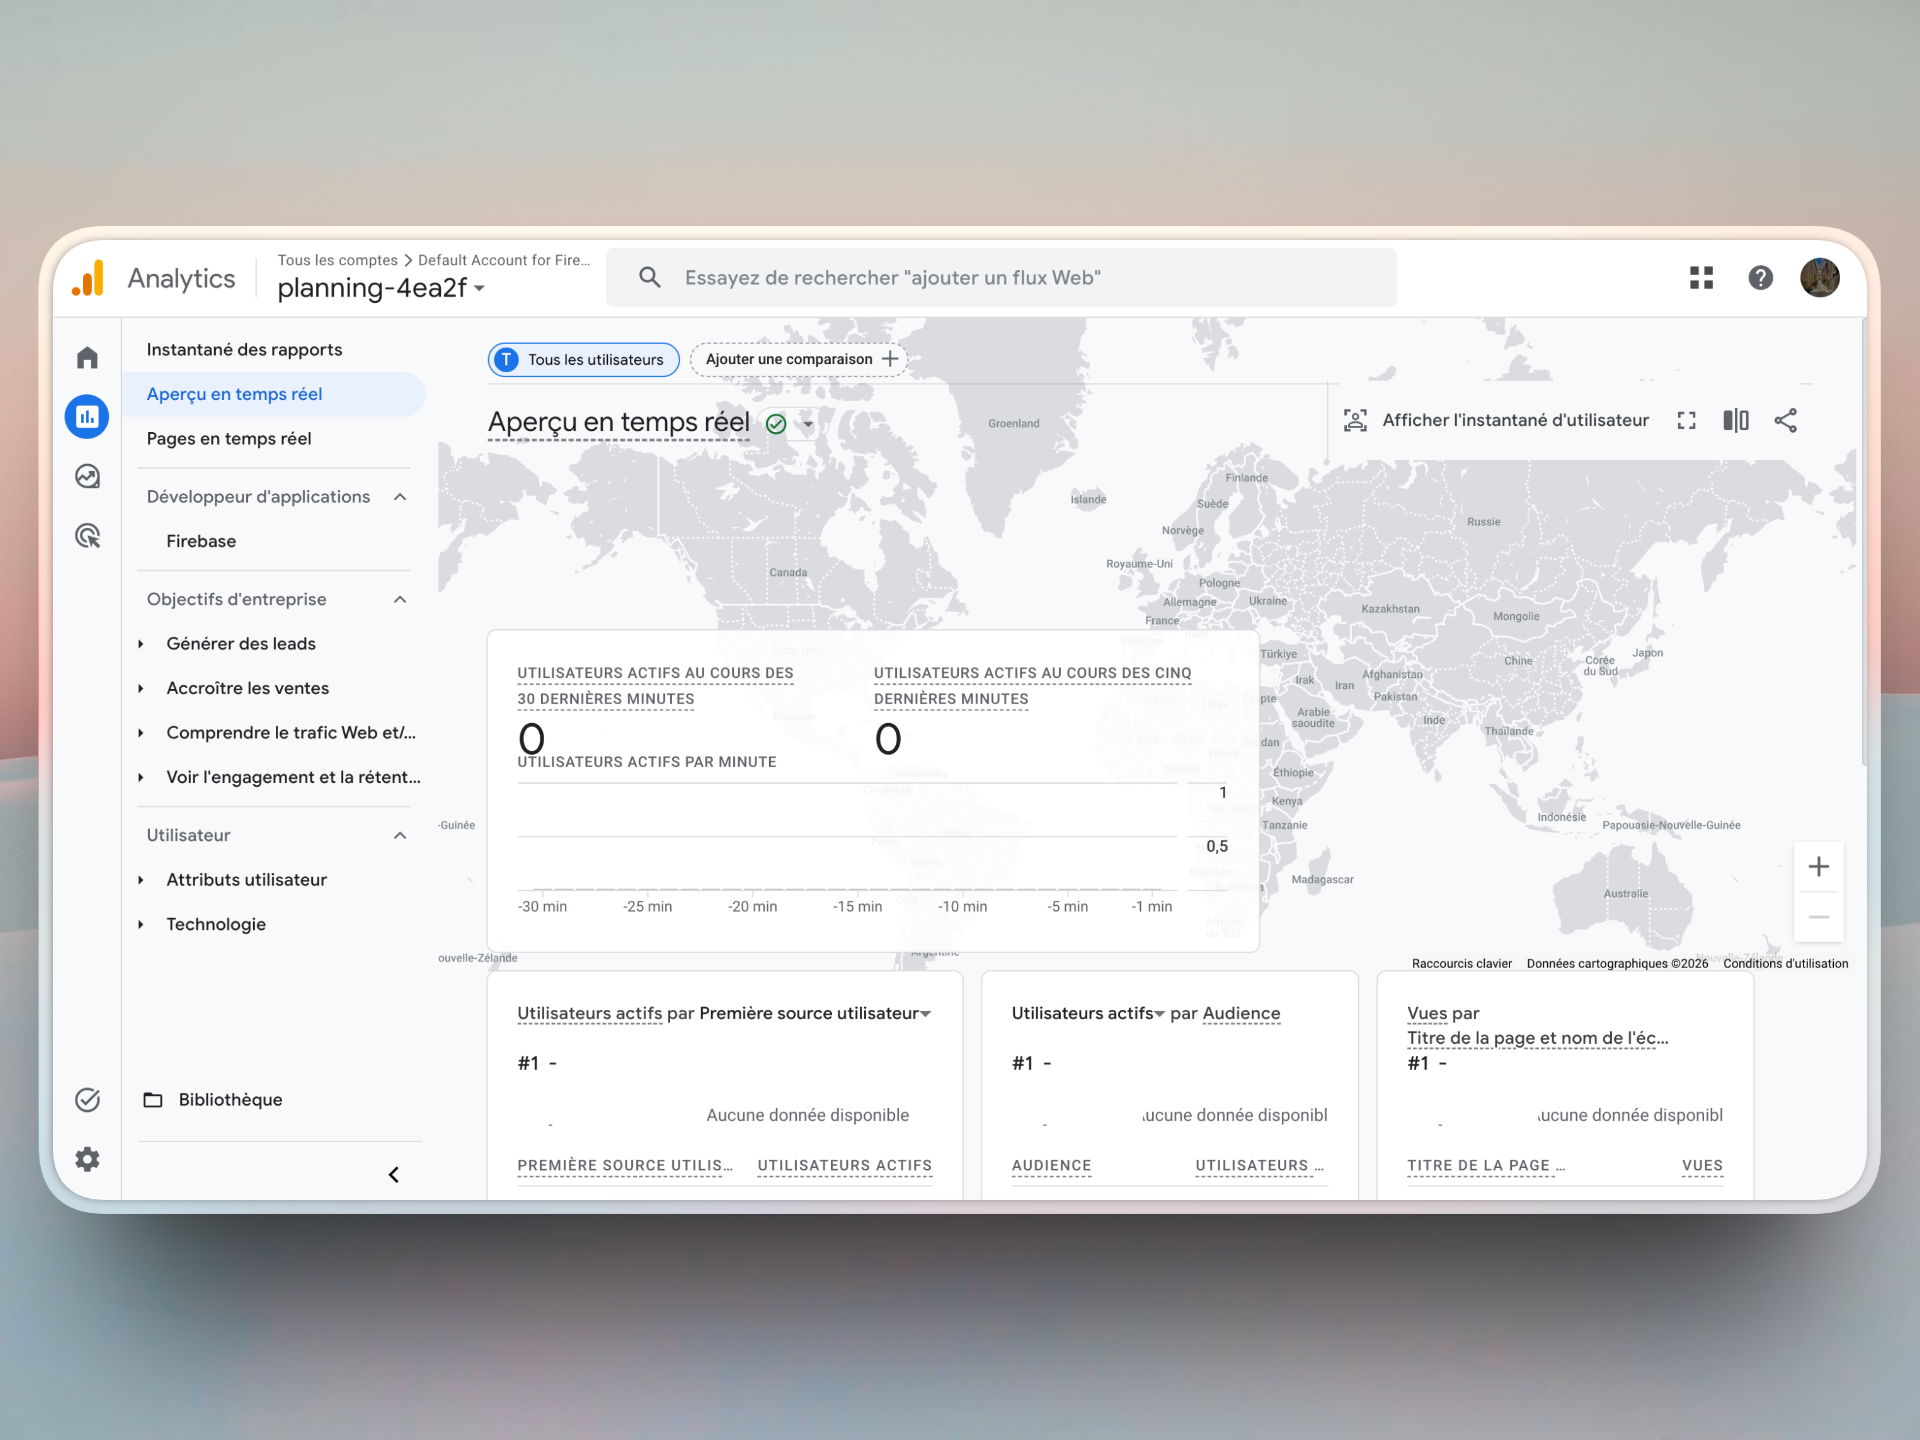
Task: Expand Comprendre le trafic Web item
Action: click(141, 733)
